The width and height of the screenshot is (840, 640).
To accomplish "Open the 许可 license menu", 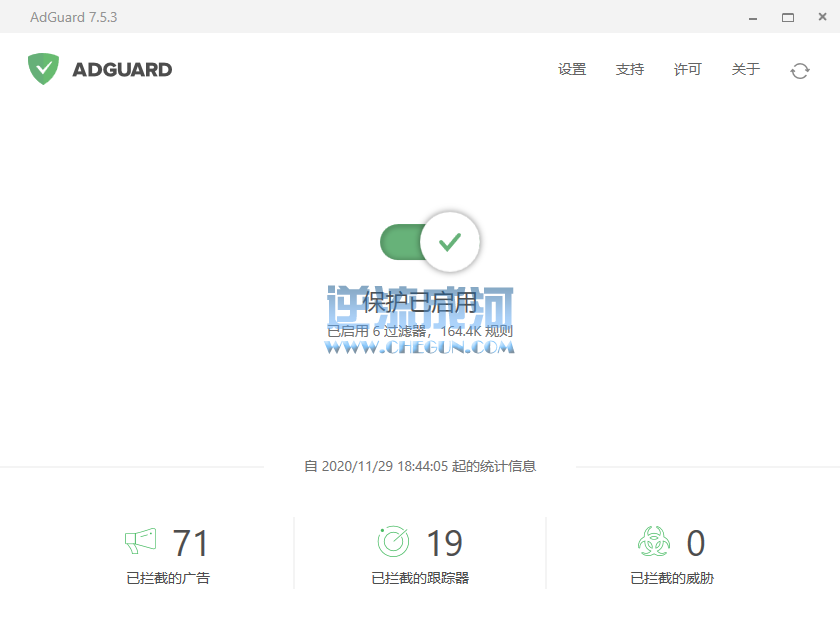I will click(687, 70).
